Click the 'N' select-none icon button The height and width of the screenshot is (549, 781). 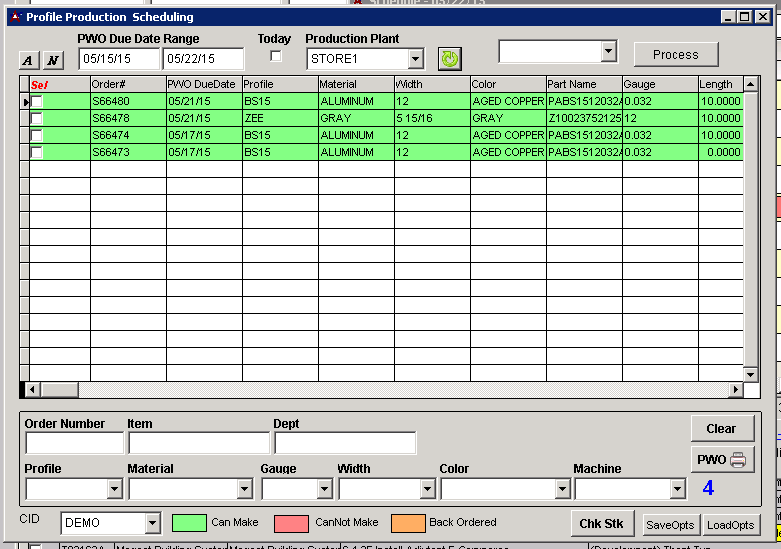click(53, 60)
